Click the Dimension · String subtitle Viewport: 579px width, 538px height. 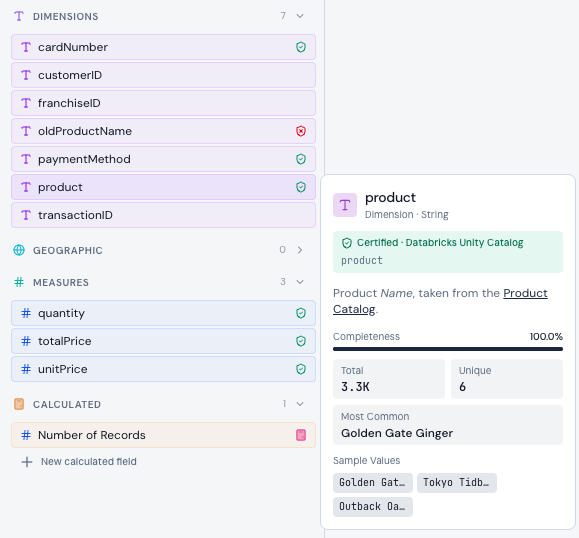tap(407, 215)
